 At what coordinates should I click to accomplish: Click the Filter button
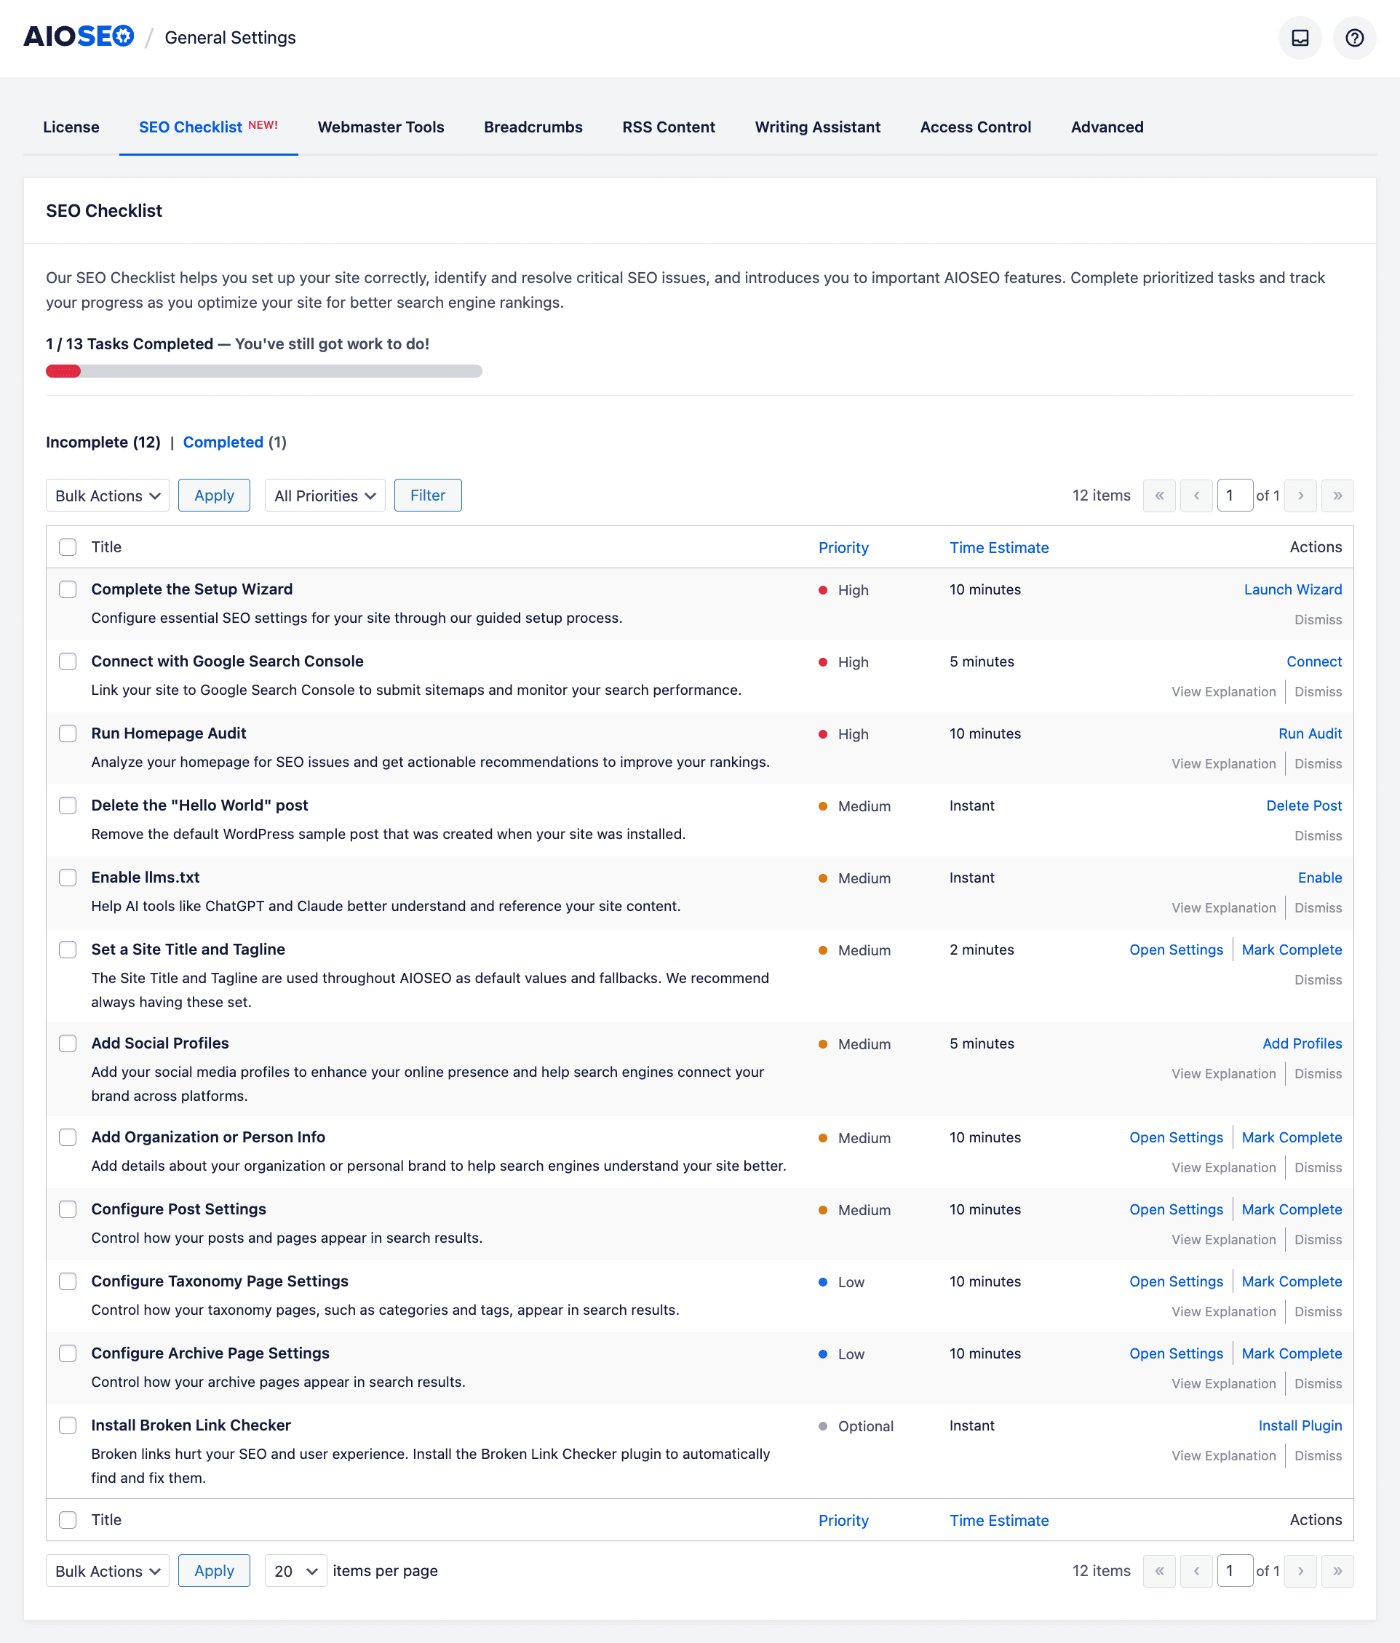428,496
